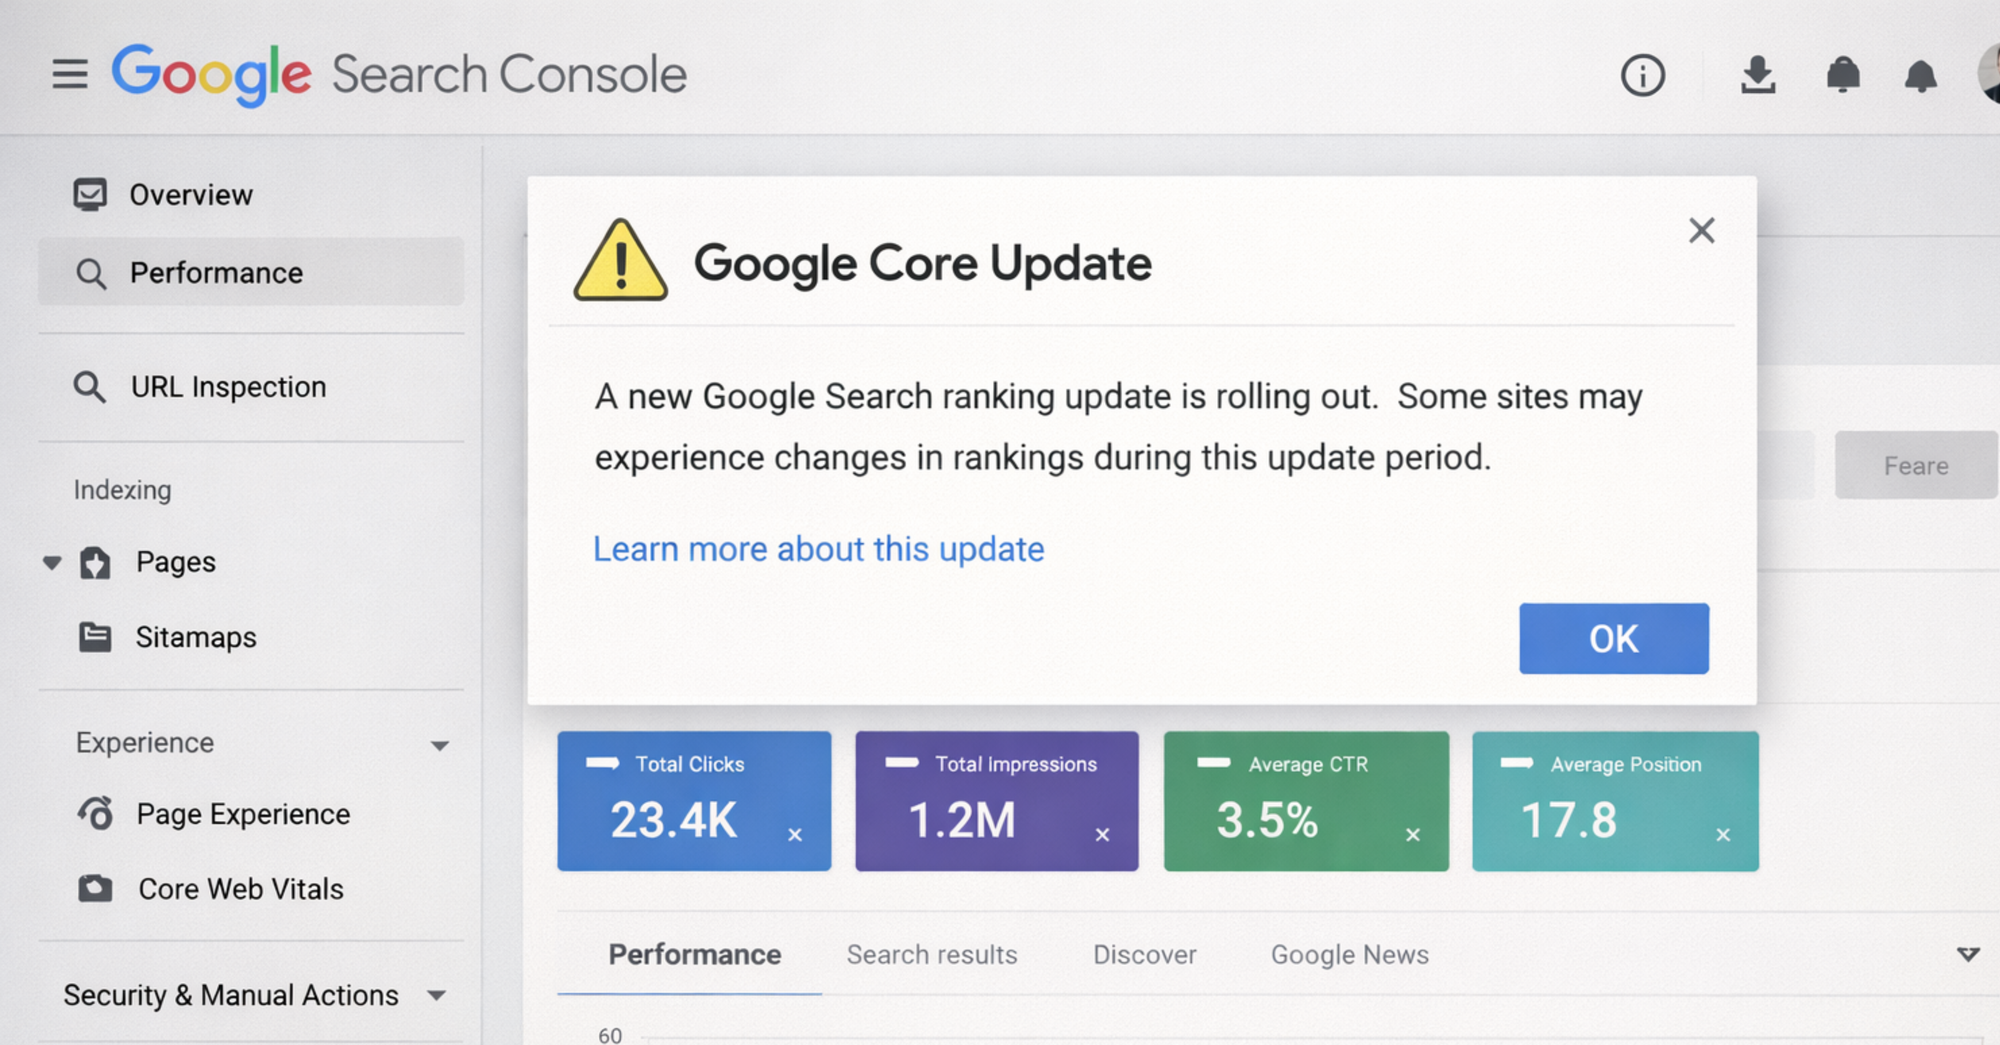Click Learn more about this update

tap(819, 548)
